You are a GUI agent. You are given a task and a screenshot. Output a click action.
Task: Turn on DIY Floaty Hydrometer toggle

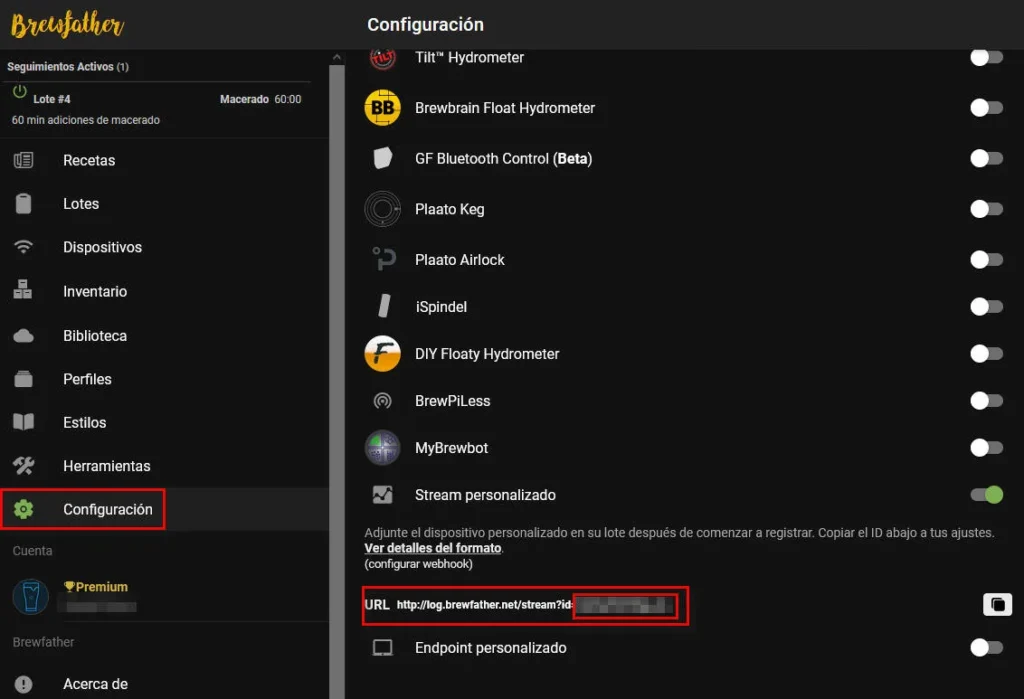986,353
